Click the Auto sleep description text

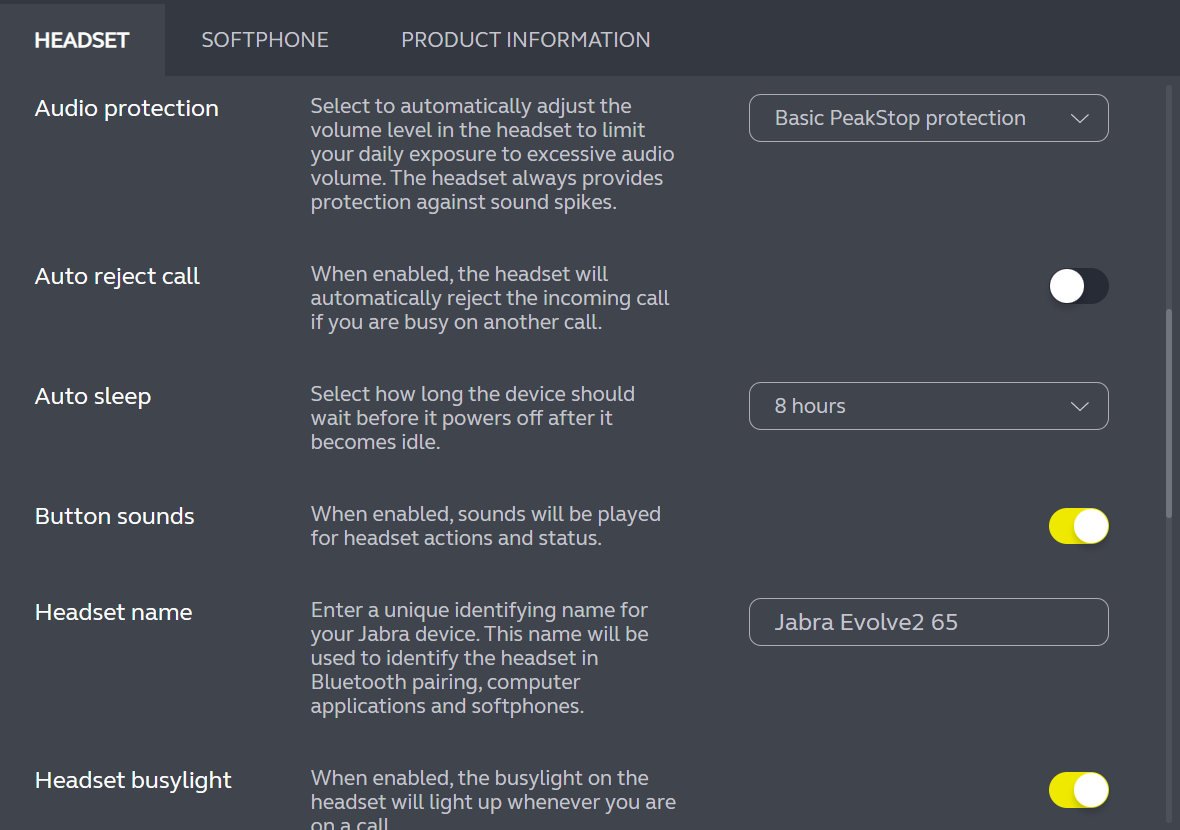pos(473,418)
